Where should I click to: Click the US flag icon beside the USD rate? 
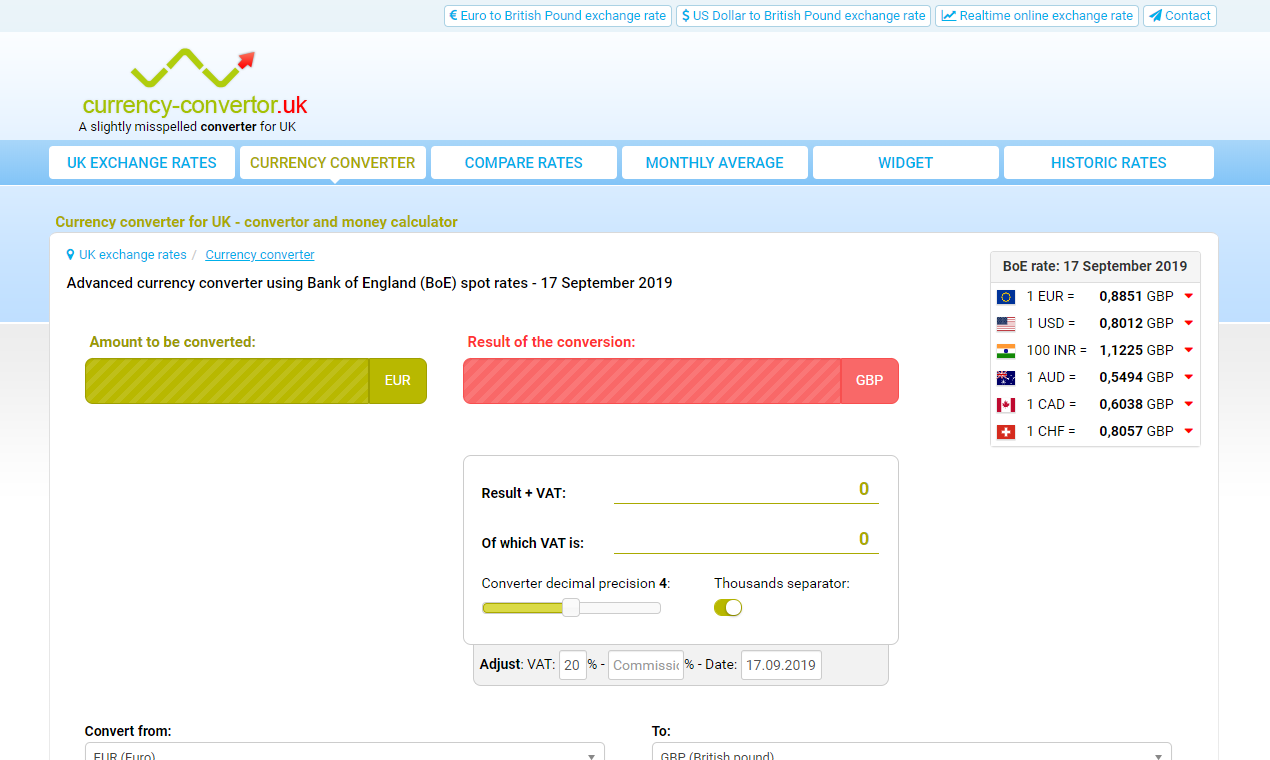(1005, 323)
